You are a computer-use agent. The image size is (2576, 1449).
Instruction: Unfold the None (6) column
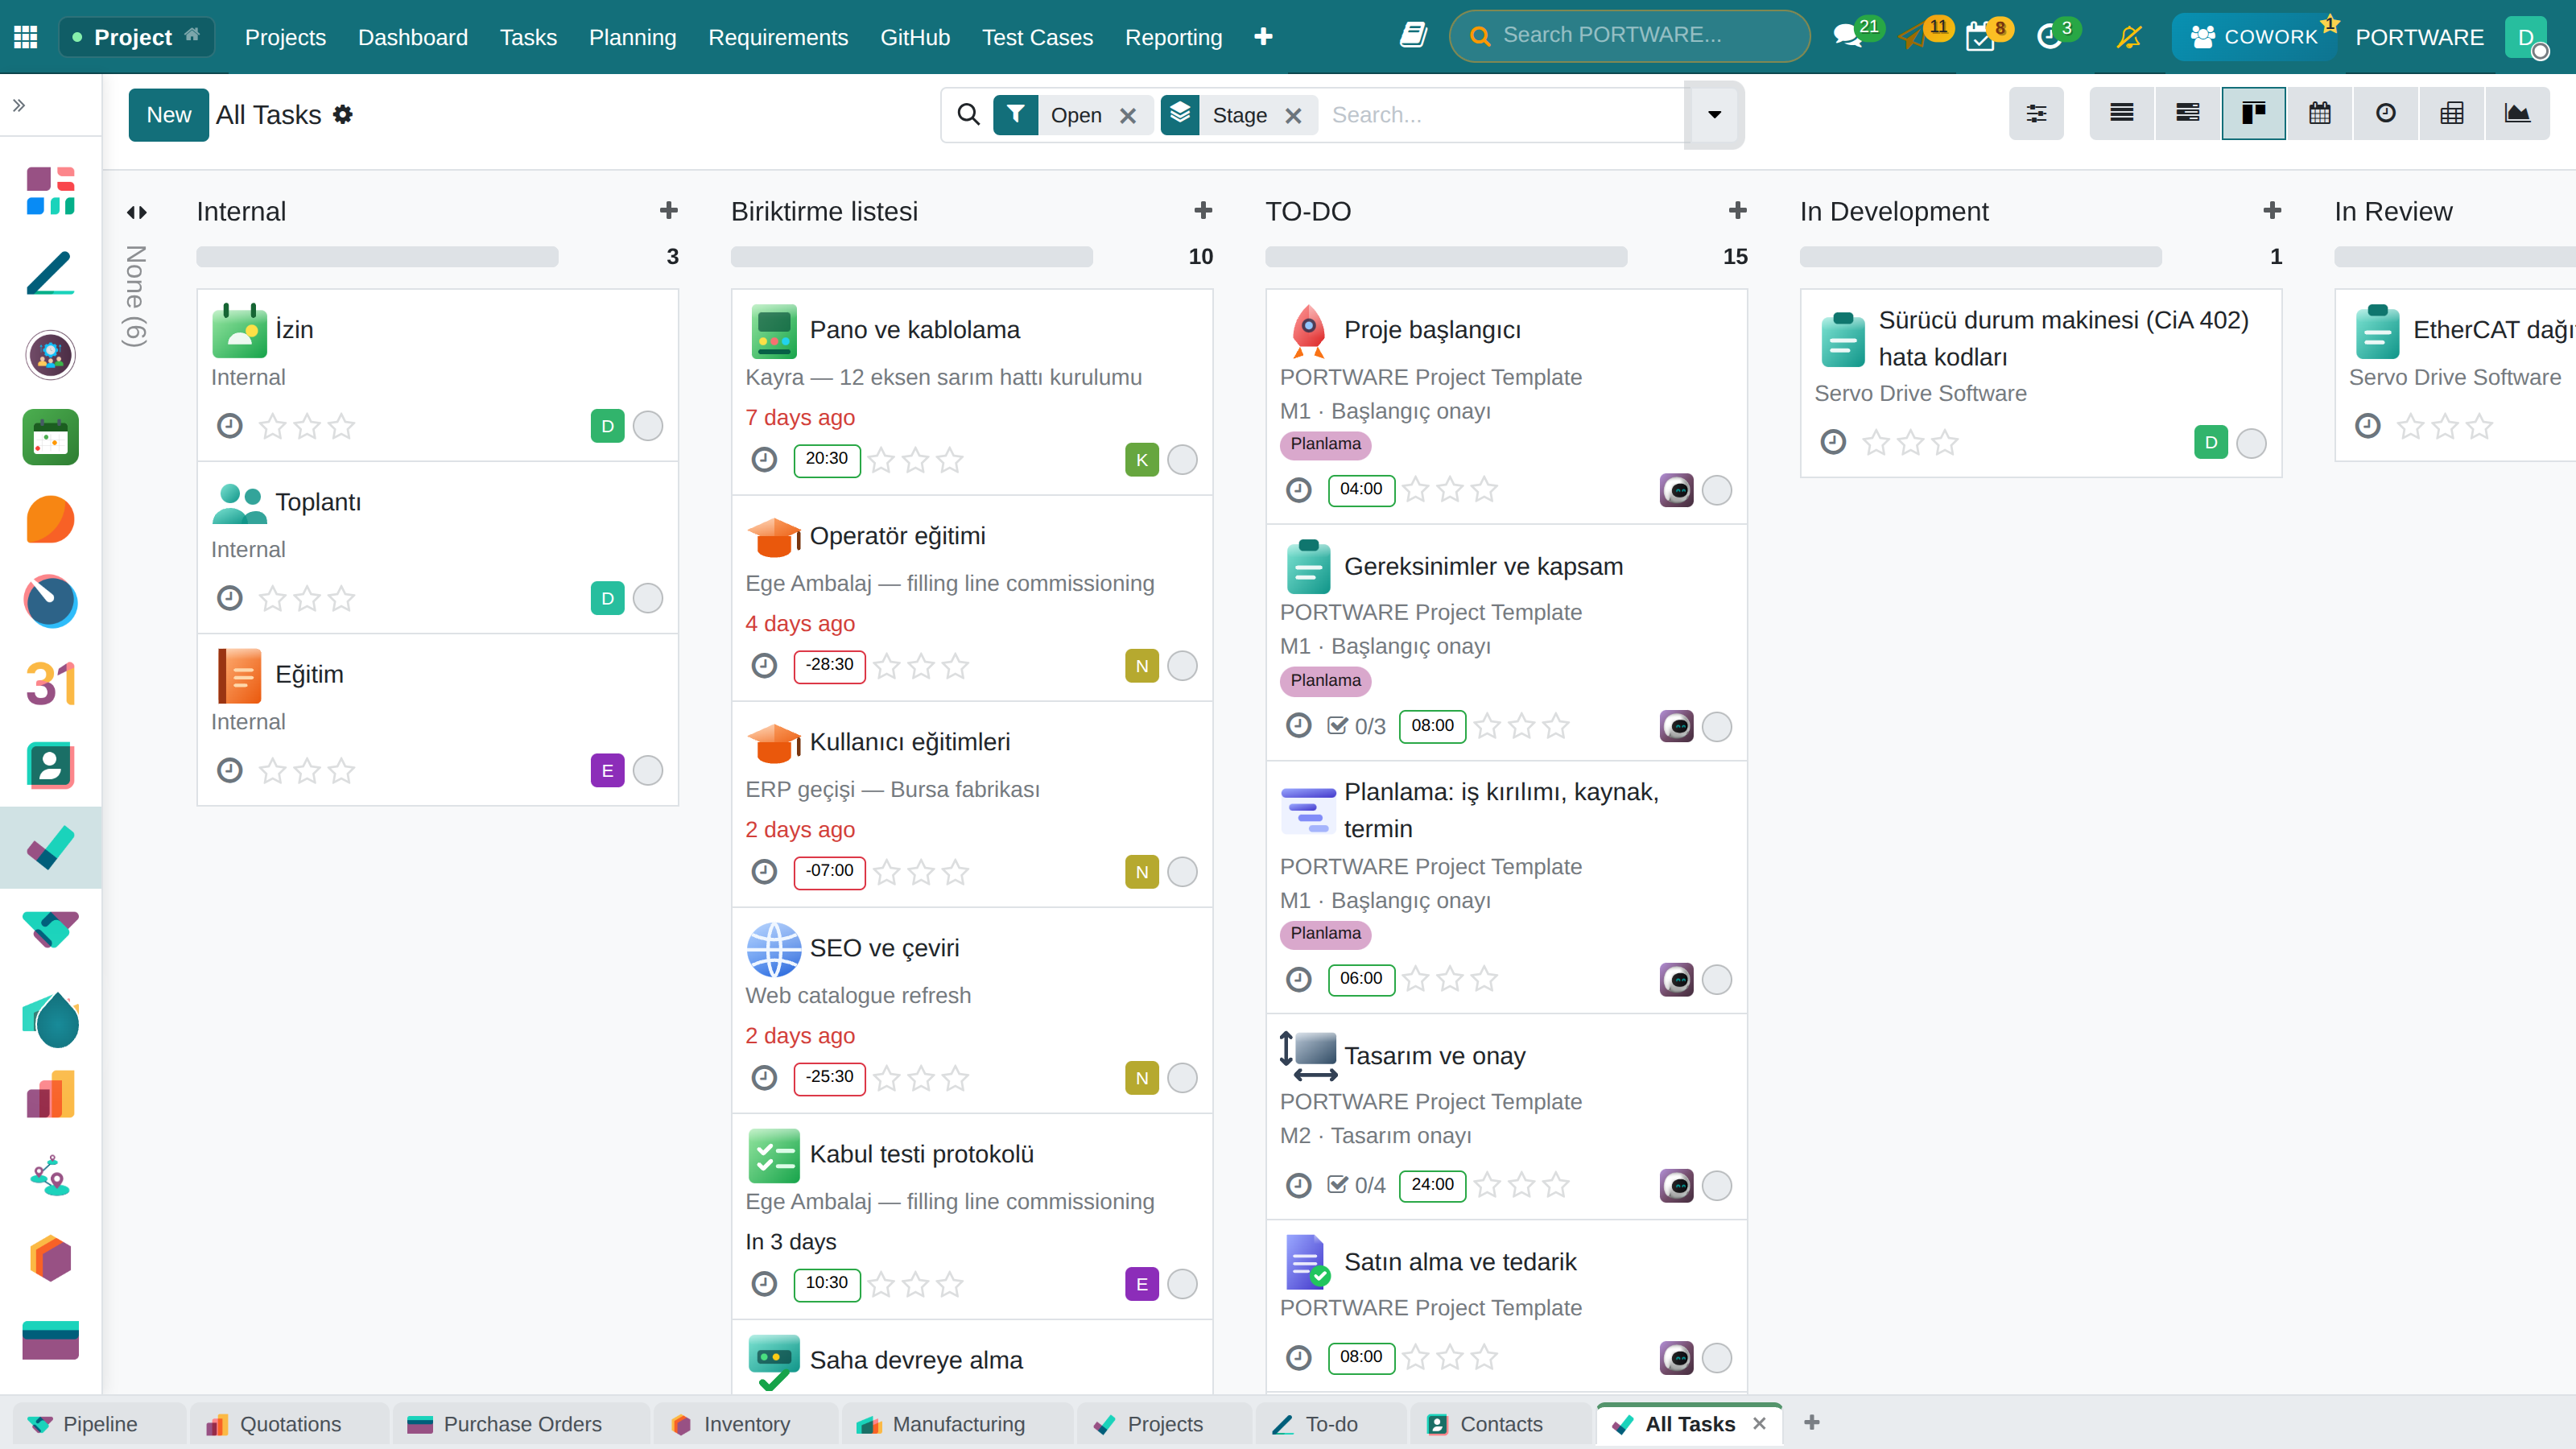[136, 212]
